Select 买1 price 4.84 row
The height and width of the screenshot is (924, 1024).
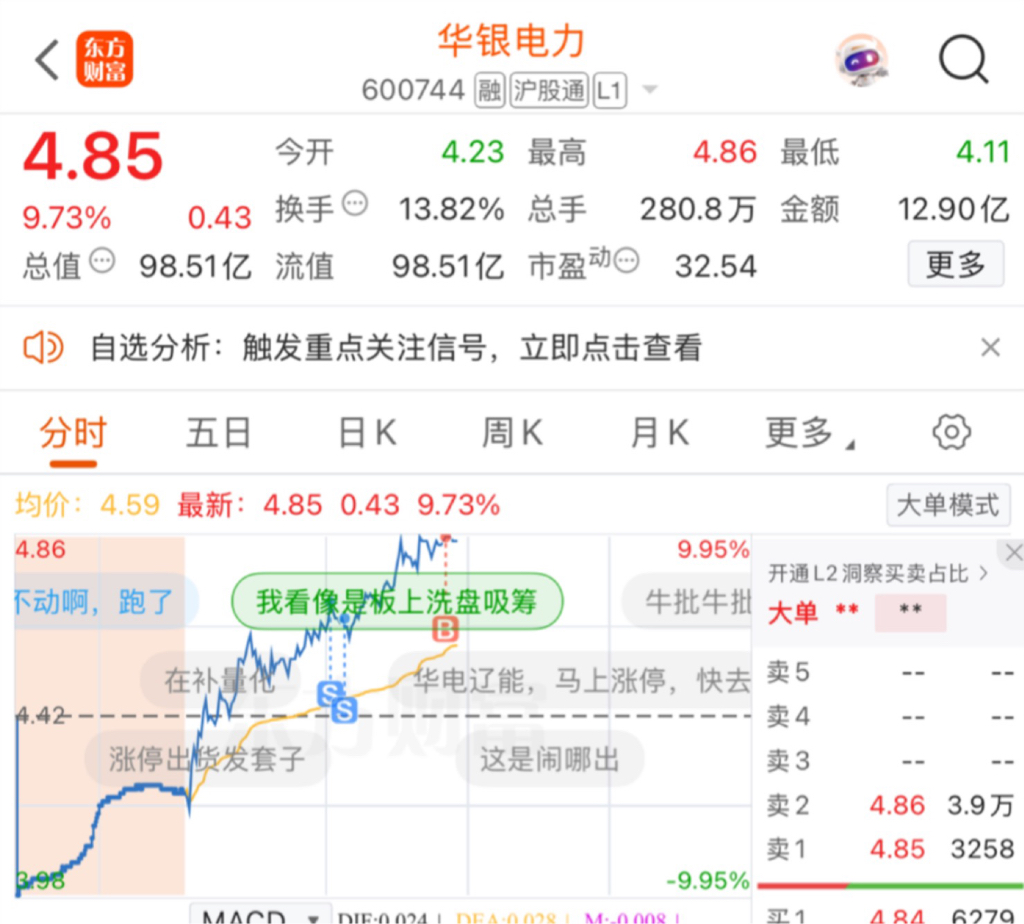[890, 915]
